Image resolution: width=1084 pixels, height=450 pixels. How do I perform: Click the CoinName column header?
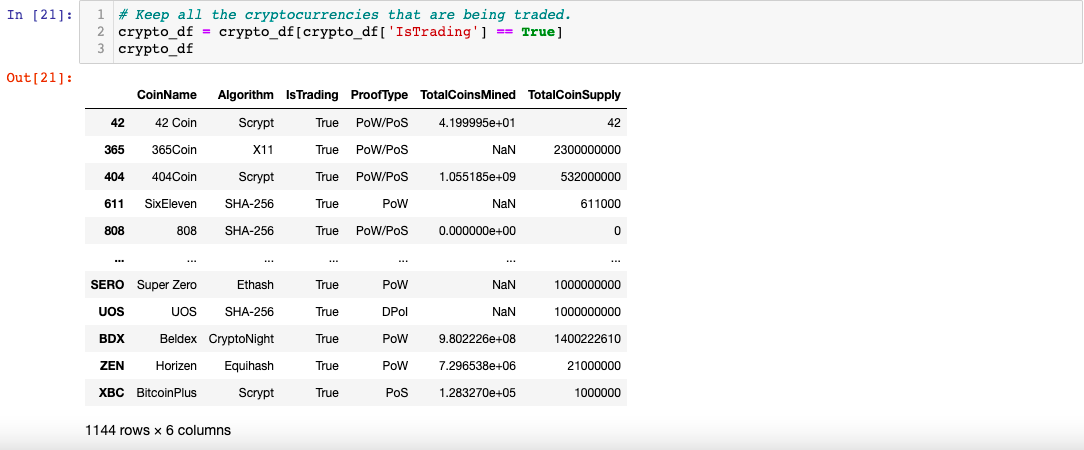167,95
